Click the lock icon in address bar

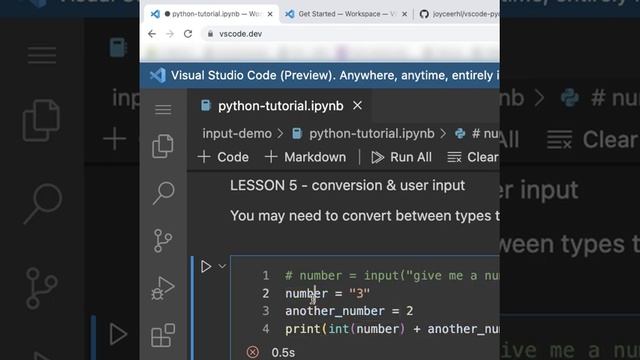210,34
